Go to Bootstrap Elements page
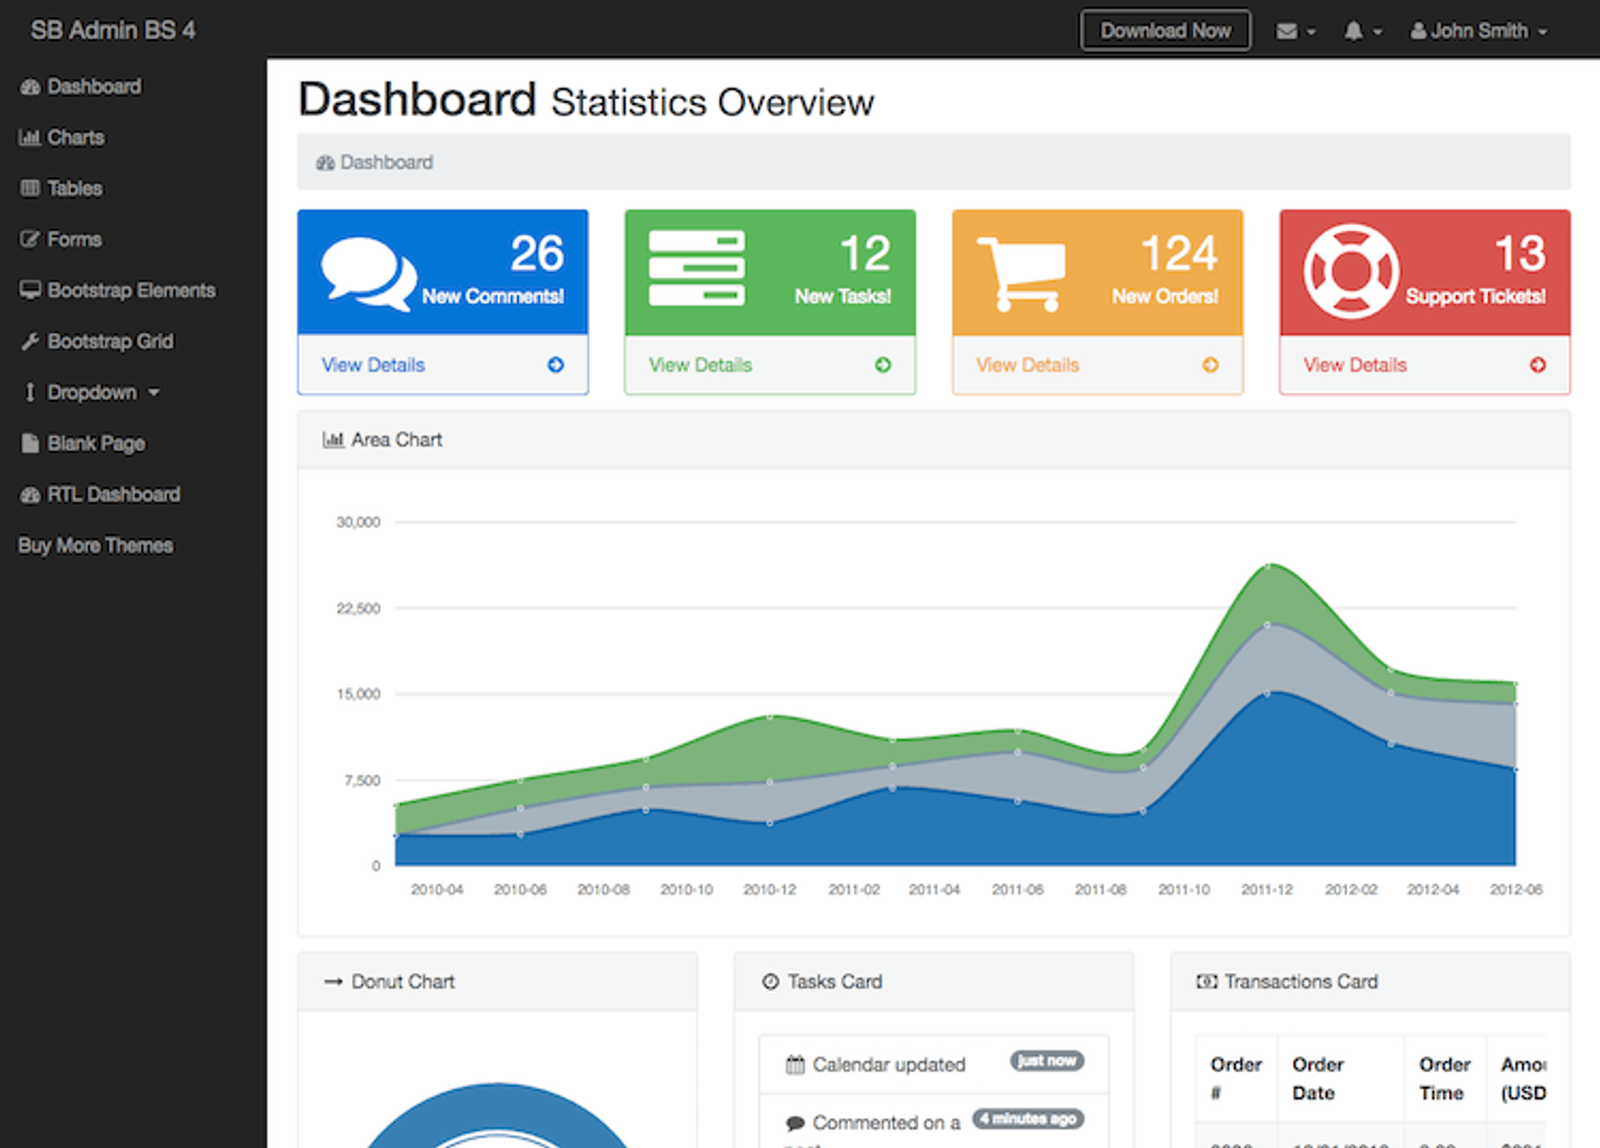The height and width of the screenshot is (1148, 1600). [118, 290]
